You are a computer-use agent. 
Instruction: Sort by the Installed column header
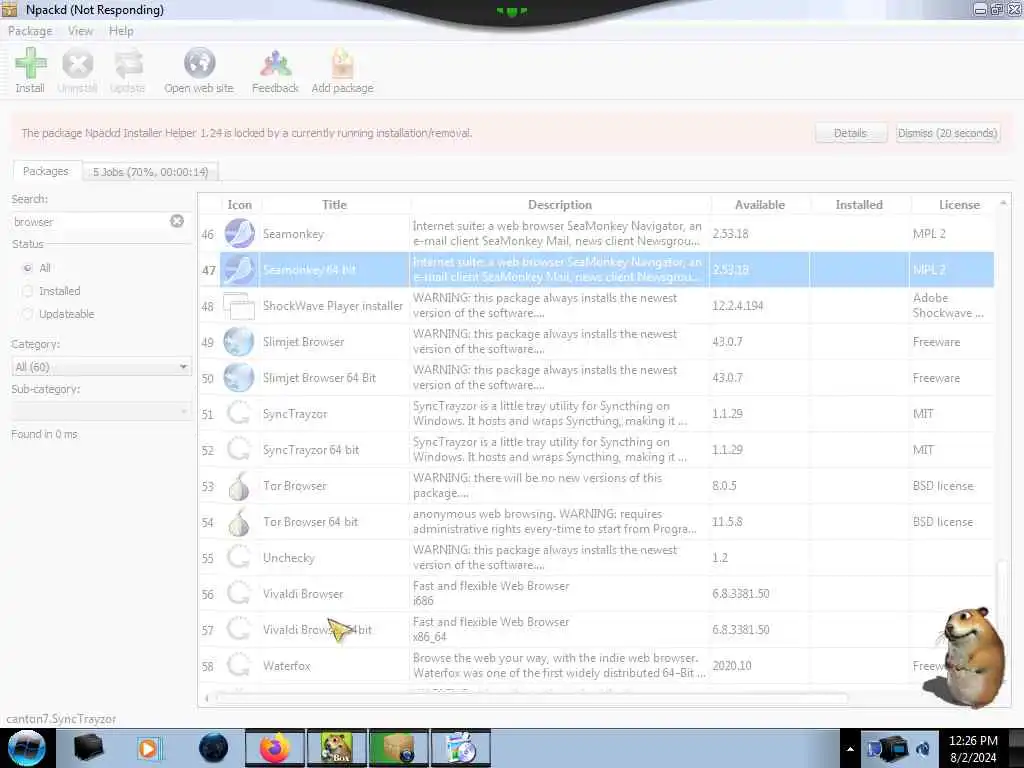pyautogui.click(x=859, y=204)
